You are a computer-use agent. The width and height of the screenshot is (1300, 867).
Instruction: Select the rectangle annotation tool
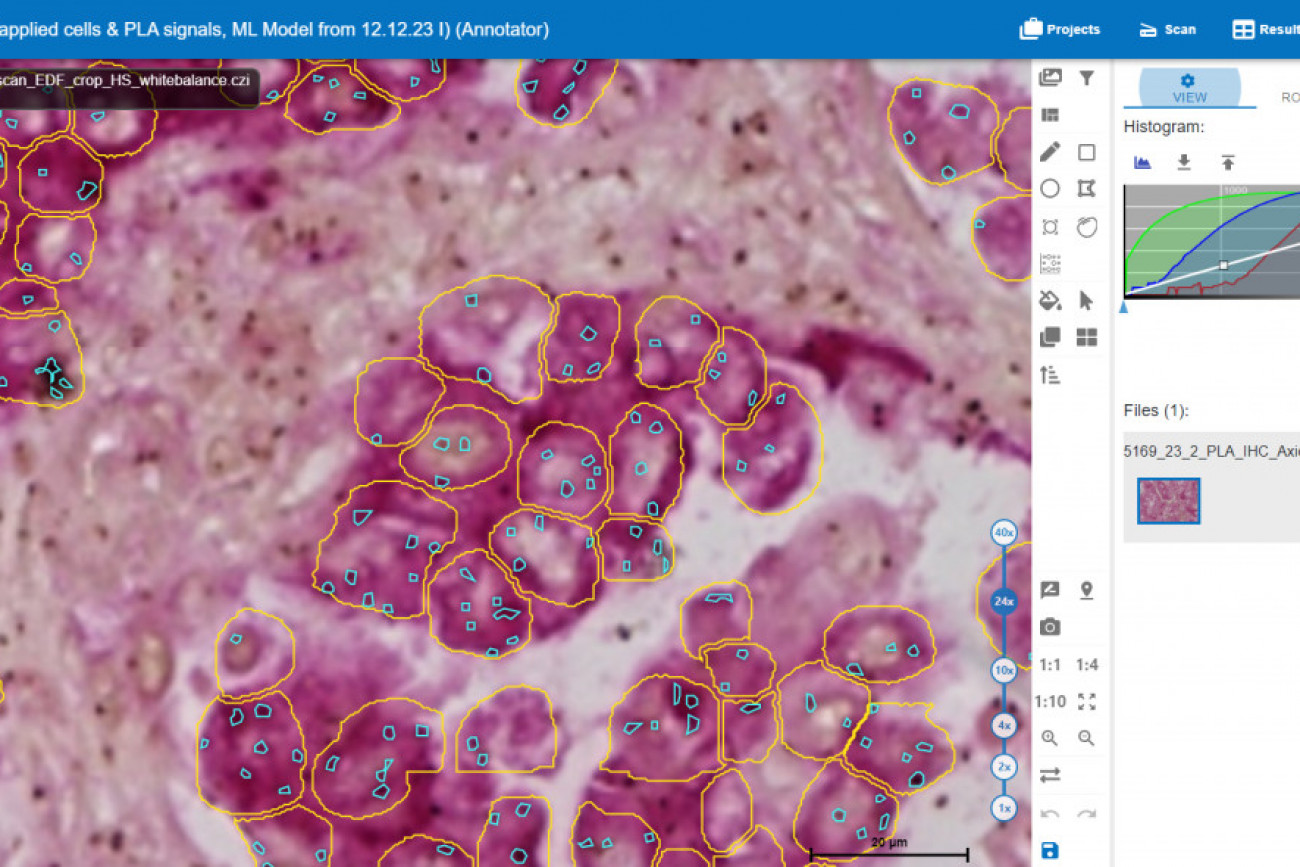(x=1087, y=152)
